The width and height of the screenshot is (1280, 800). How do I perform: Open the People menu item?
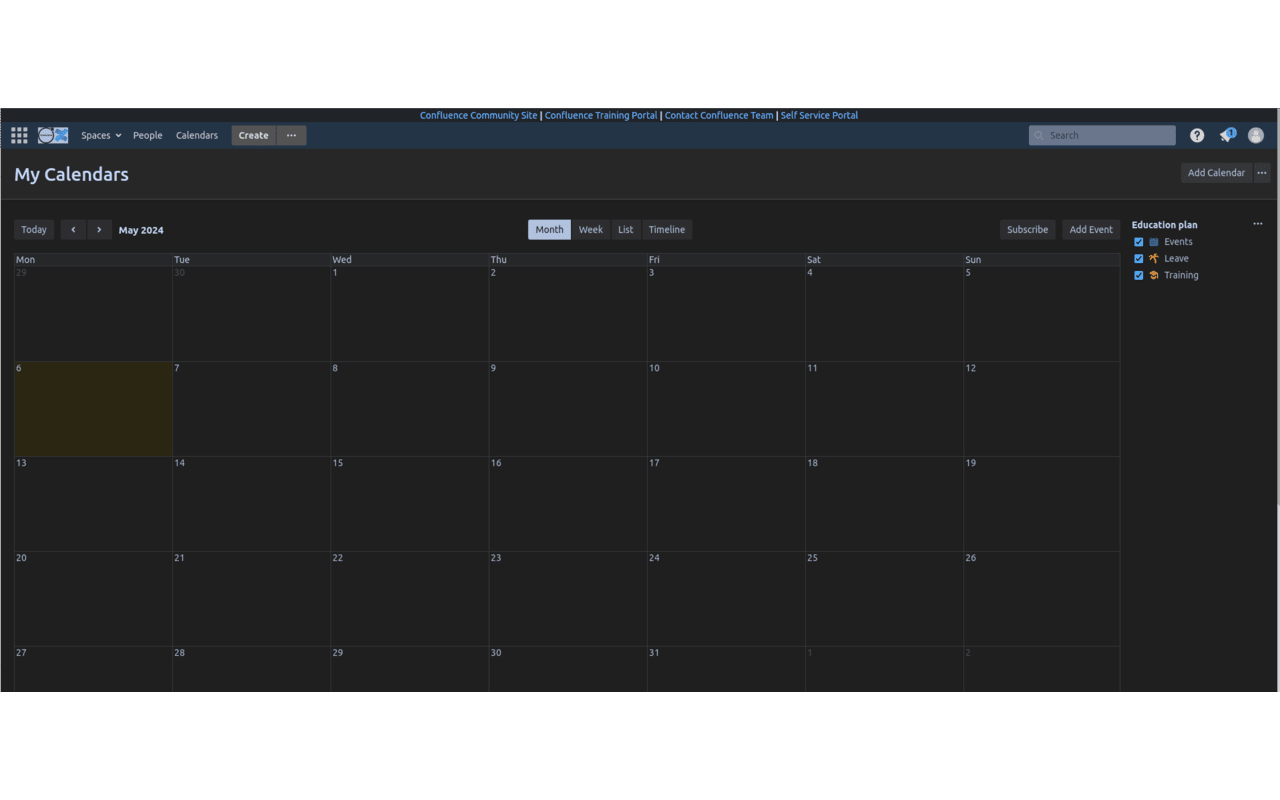coord(147,135)
